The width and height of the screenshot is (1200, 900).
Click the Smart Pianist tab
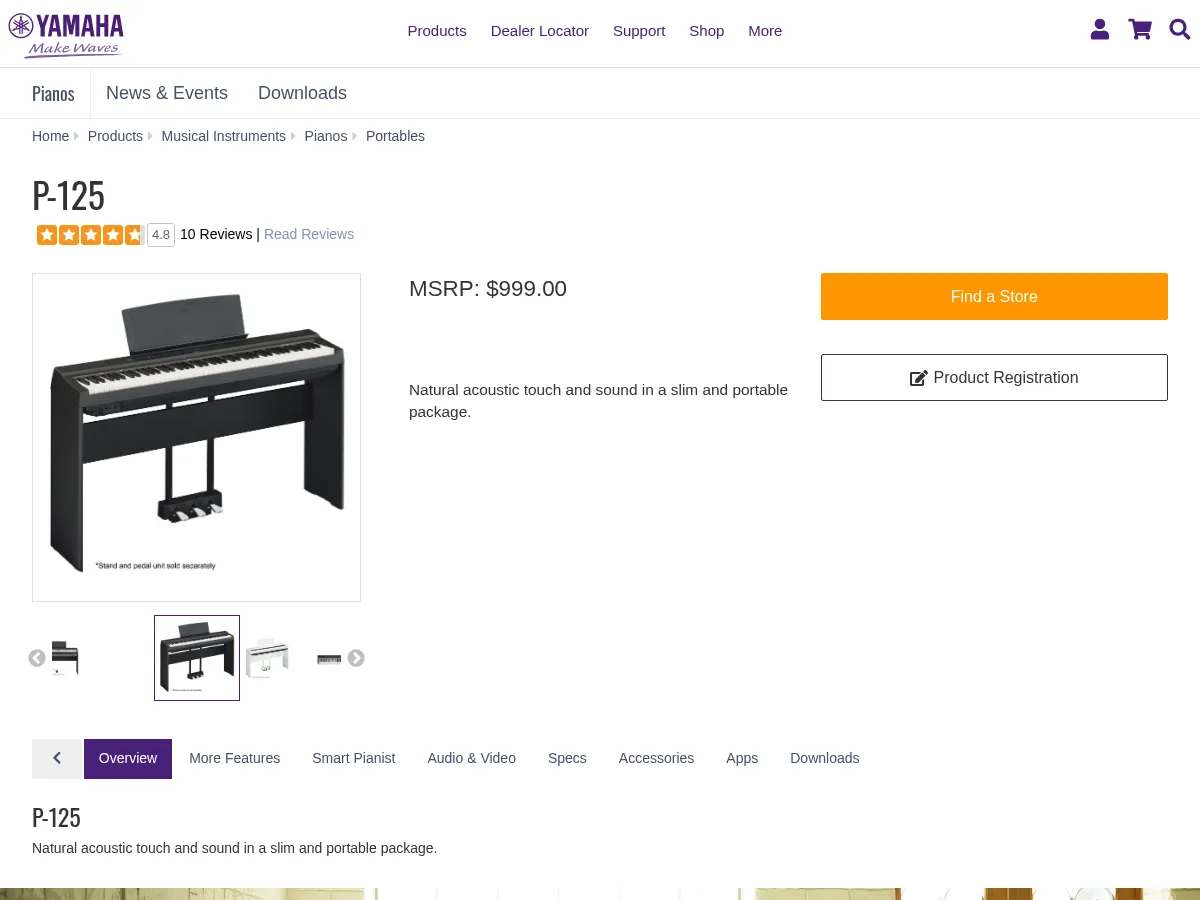click(354, 758)
